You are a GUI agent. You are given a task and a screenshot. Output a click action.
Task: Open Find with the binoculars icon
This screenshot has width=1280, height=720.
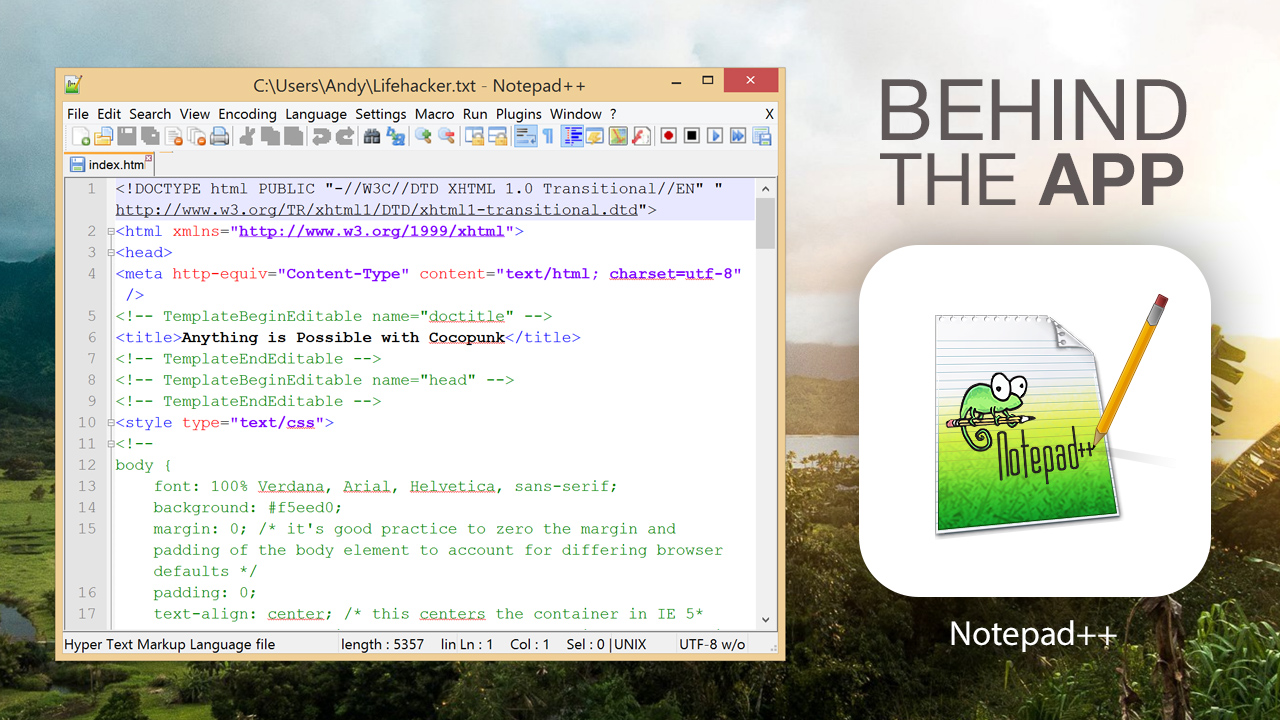pos(372,136)
